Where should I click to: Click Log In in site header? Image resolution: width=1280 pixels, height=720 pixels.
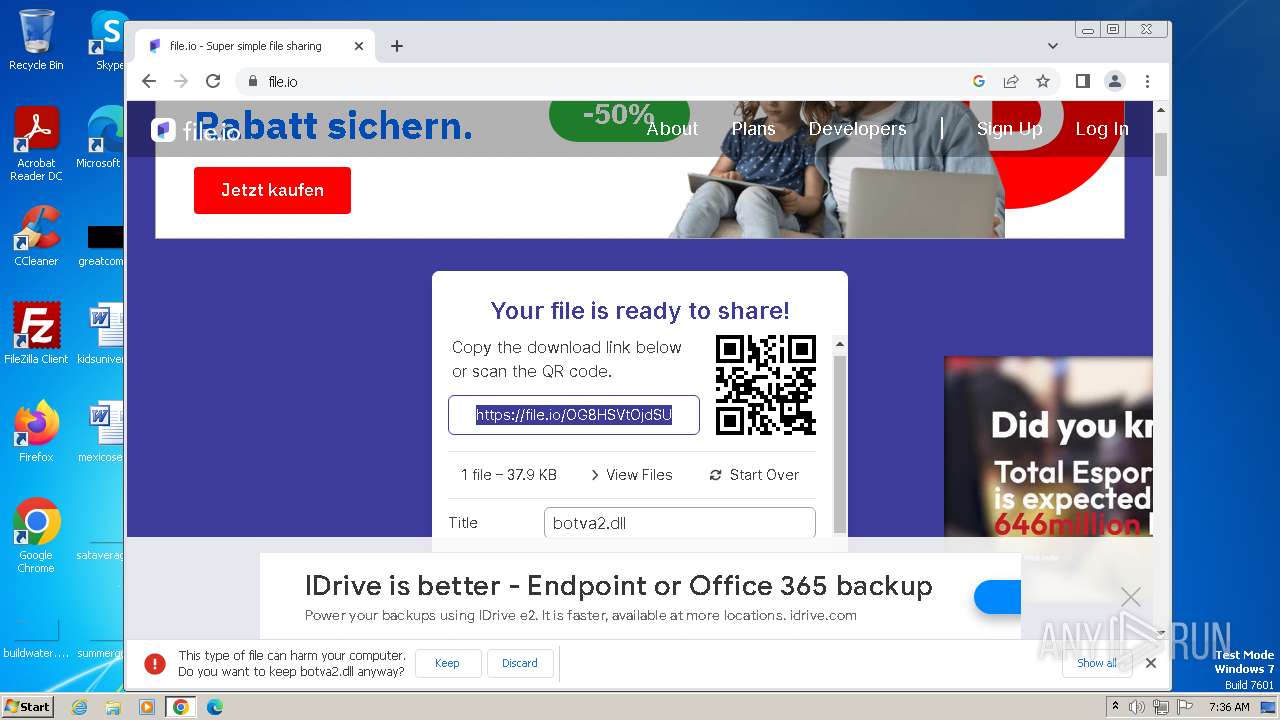coord(1102,129)
